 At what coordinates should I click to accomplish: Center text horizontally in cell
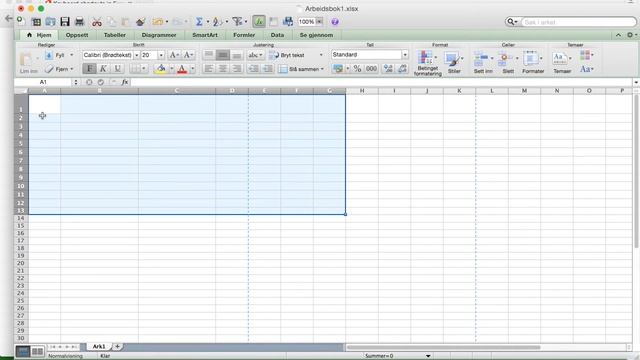[x=223, y=69]
